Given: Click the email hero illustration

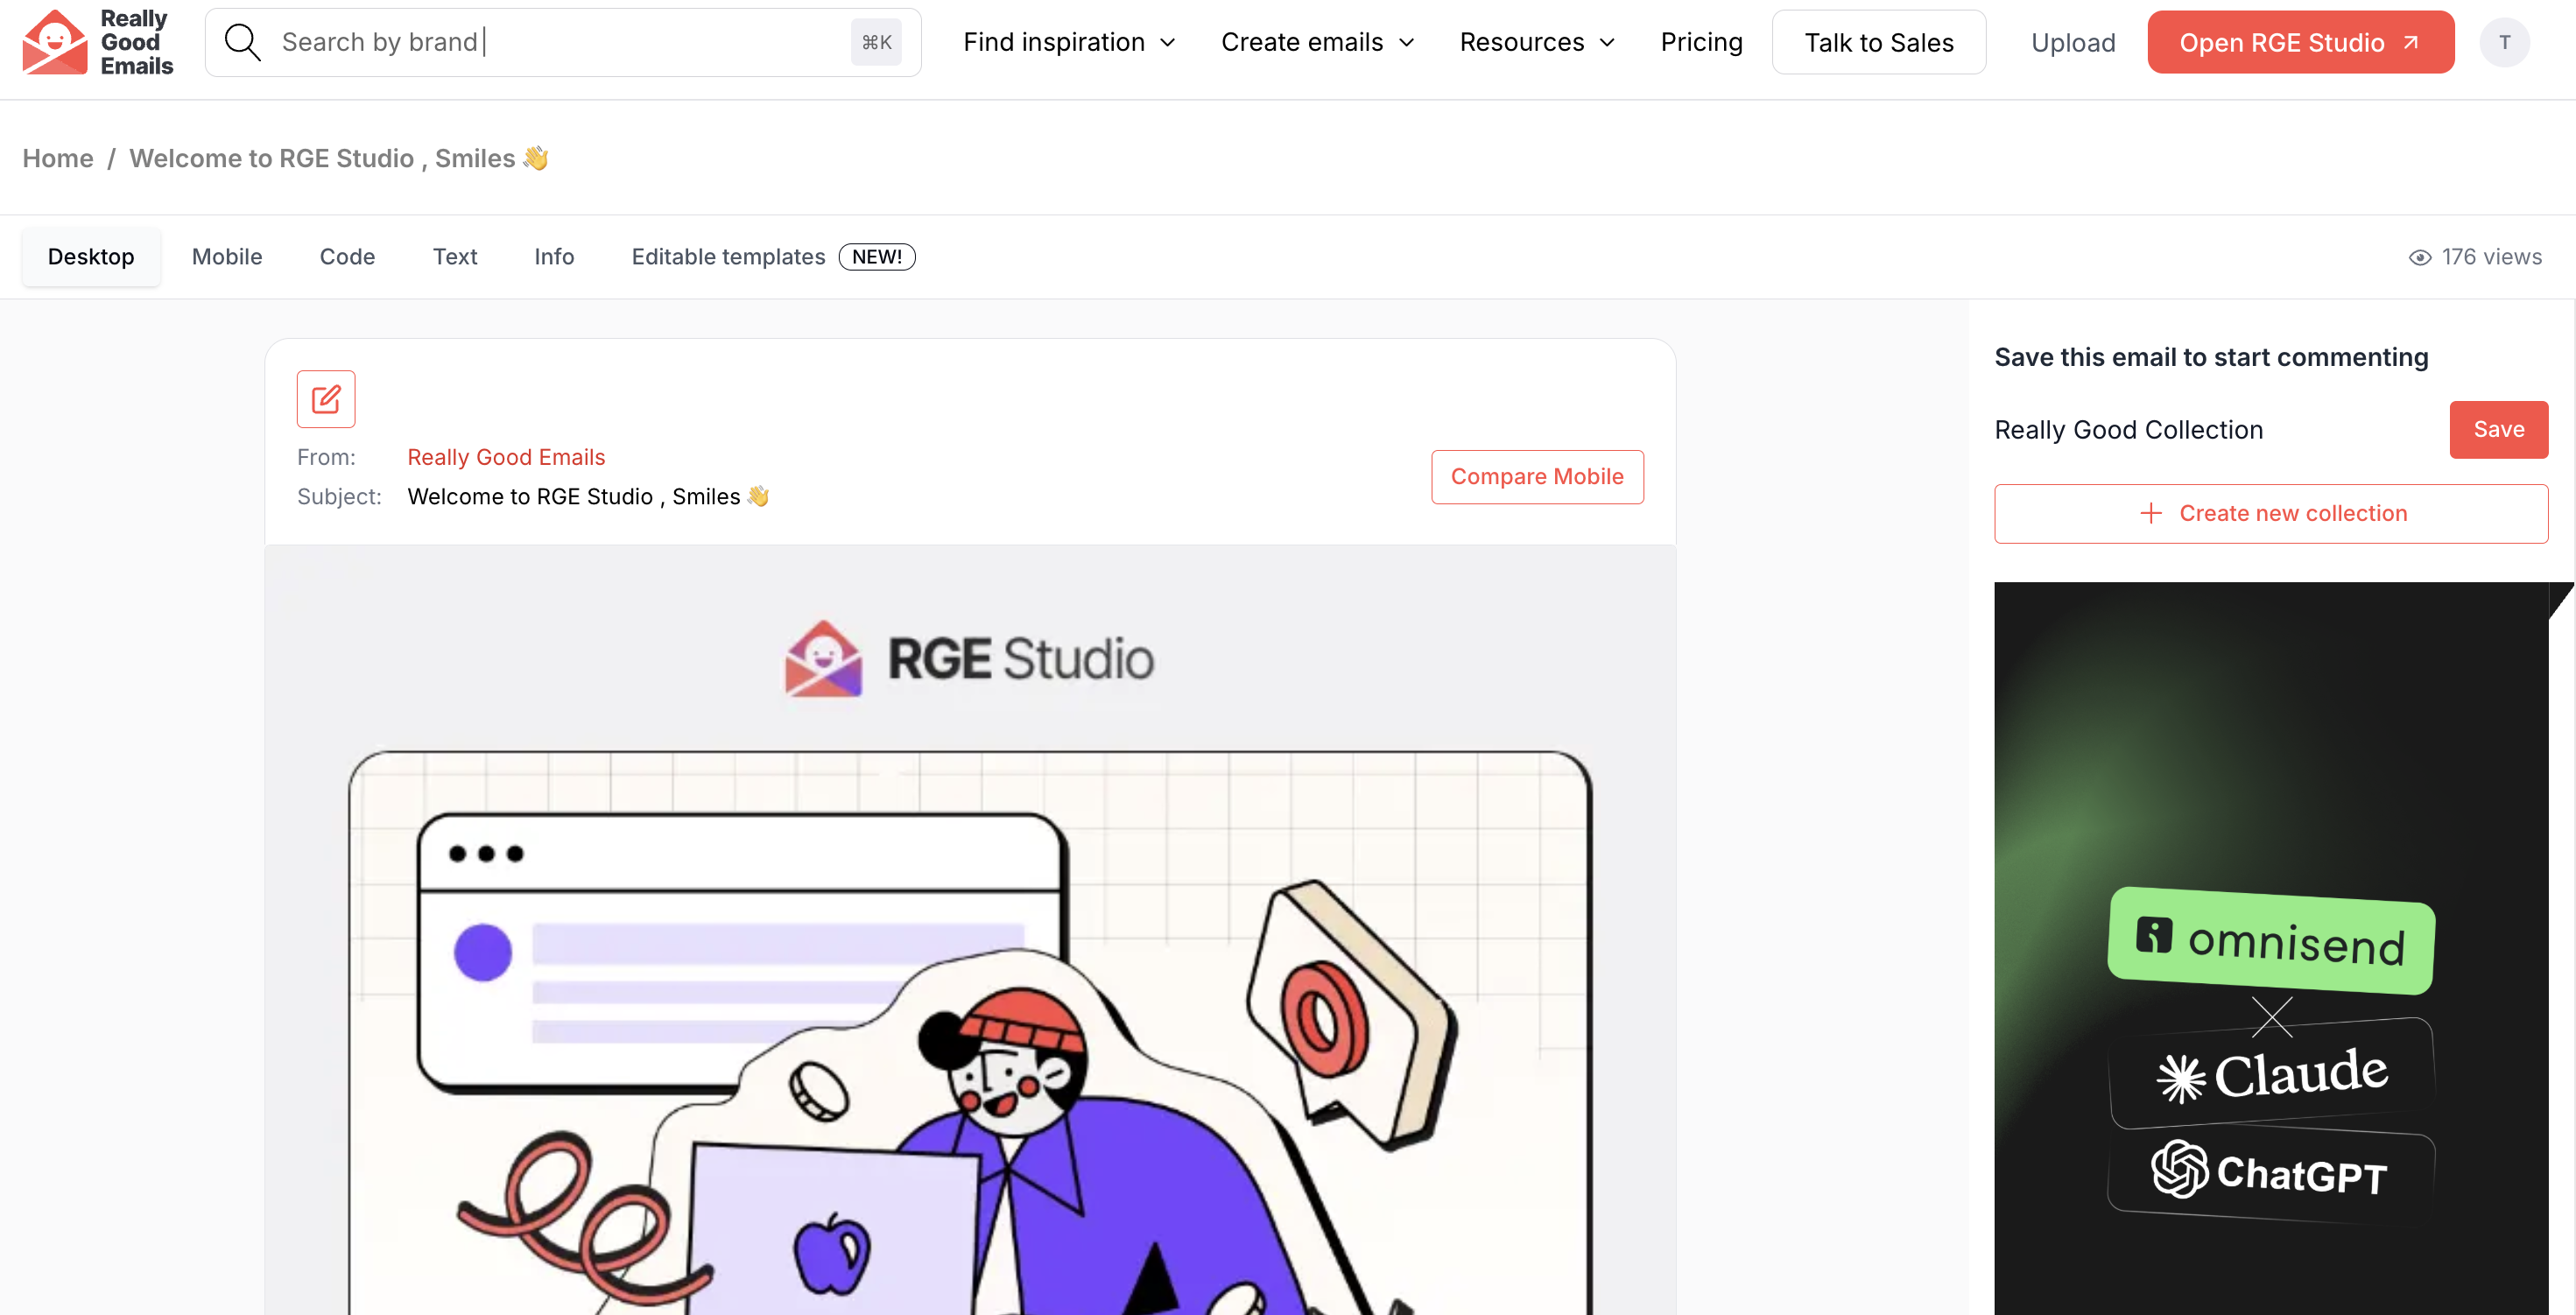Looking at the screenshot, I should click(x=970, y=1033).
